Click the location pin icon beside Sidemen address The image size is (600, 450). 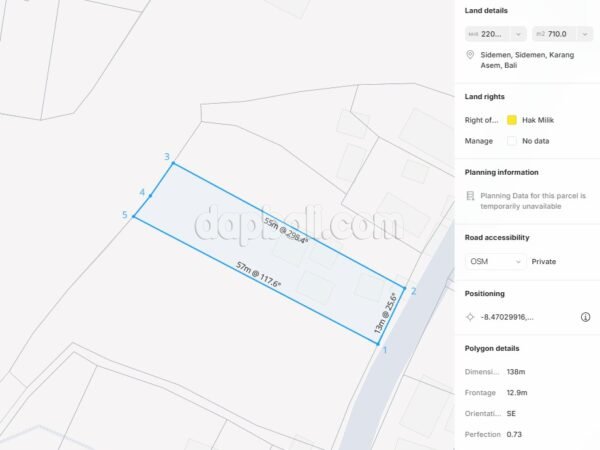(x=470, y=55)
